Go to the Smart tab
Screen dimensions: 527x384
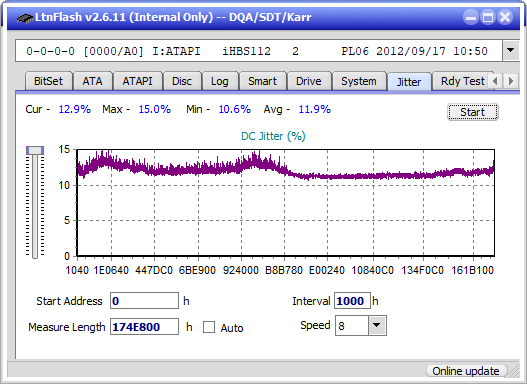[262, 81]
